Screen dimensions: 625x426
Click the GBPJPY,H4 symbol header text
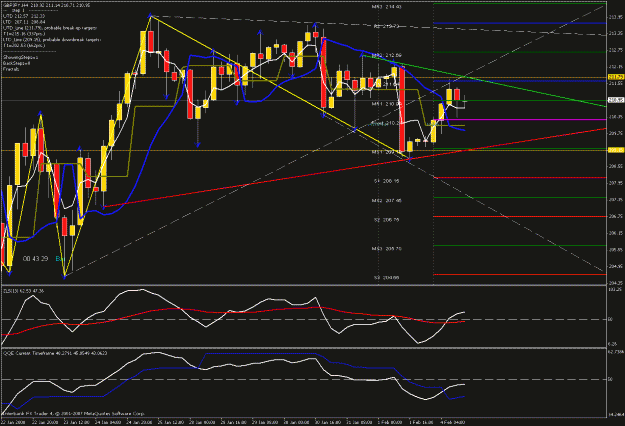coord(46,5)
